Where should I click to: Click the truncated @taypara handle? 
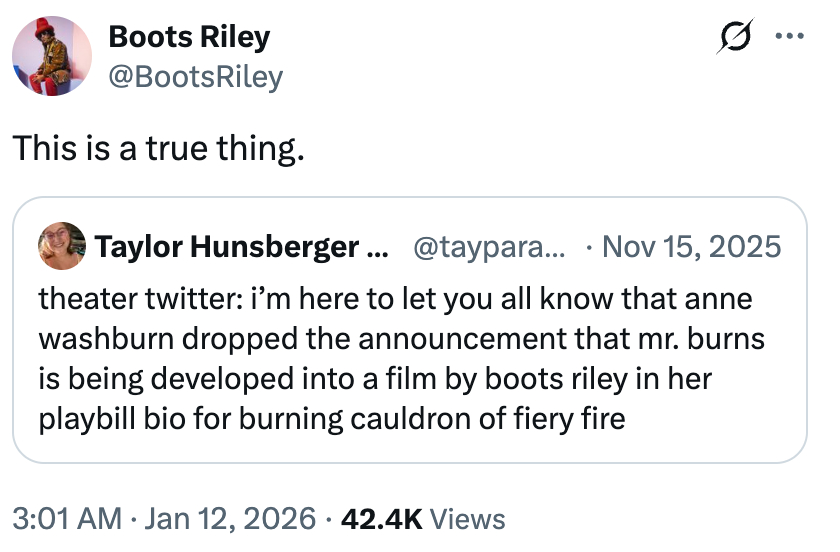[x=483, y=246]
